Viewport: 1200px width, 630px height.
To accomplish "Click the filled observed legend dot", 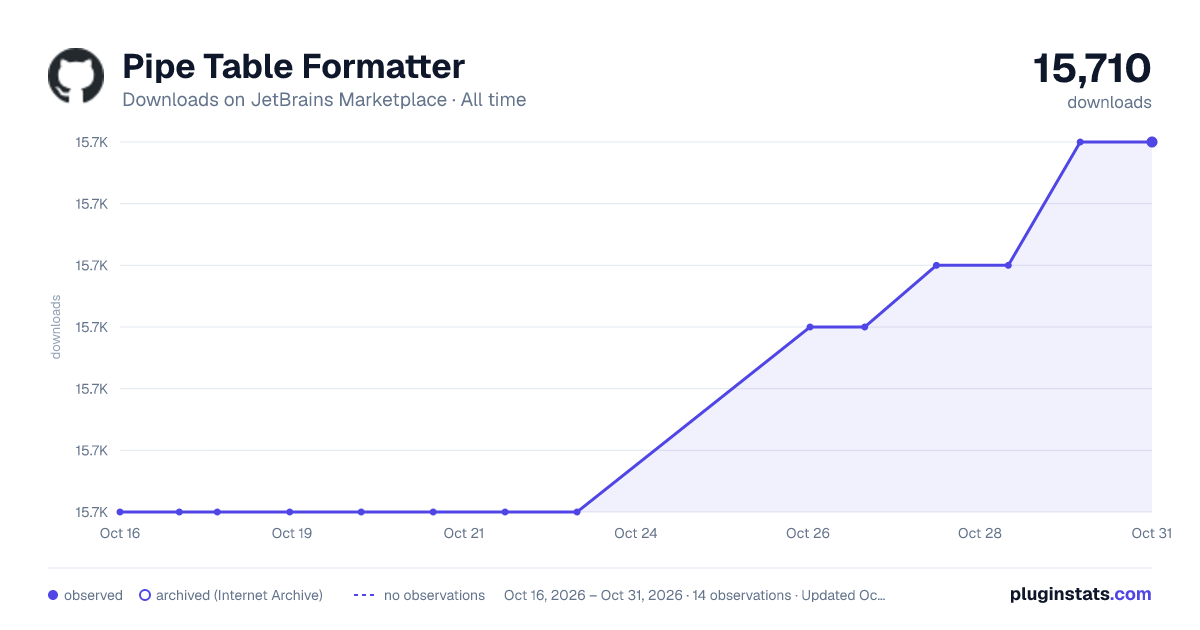I will [x=53, y=595].
